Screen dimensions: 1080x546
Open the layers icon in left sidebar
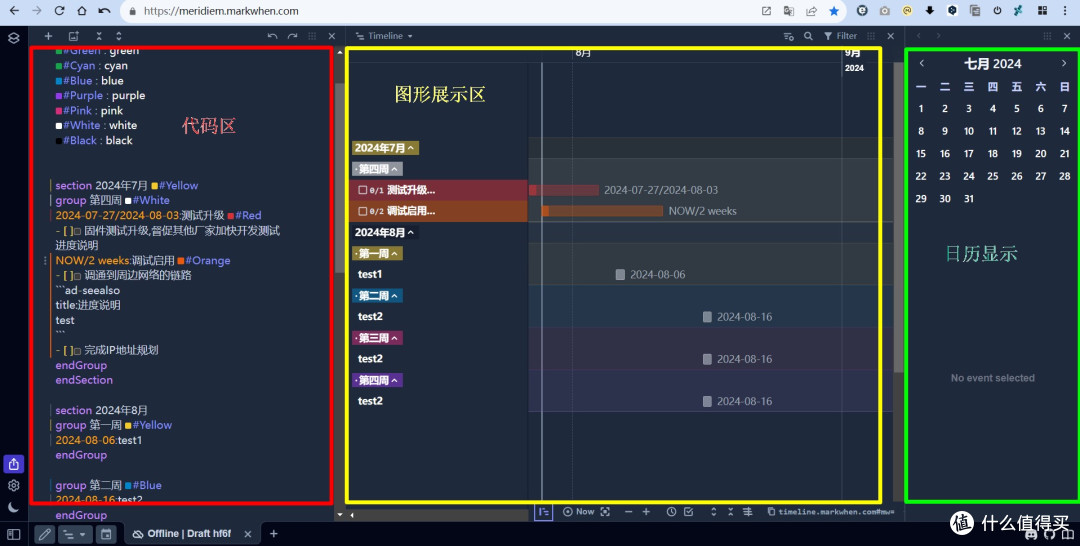pos(13,38)
